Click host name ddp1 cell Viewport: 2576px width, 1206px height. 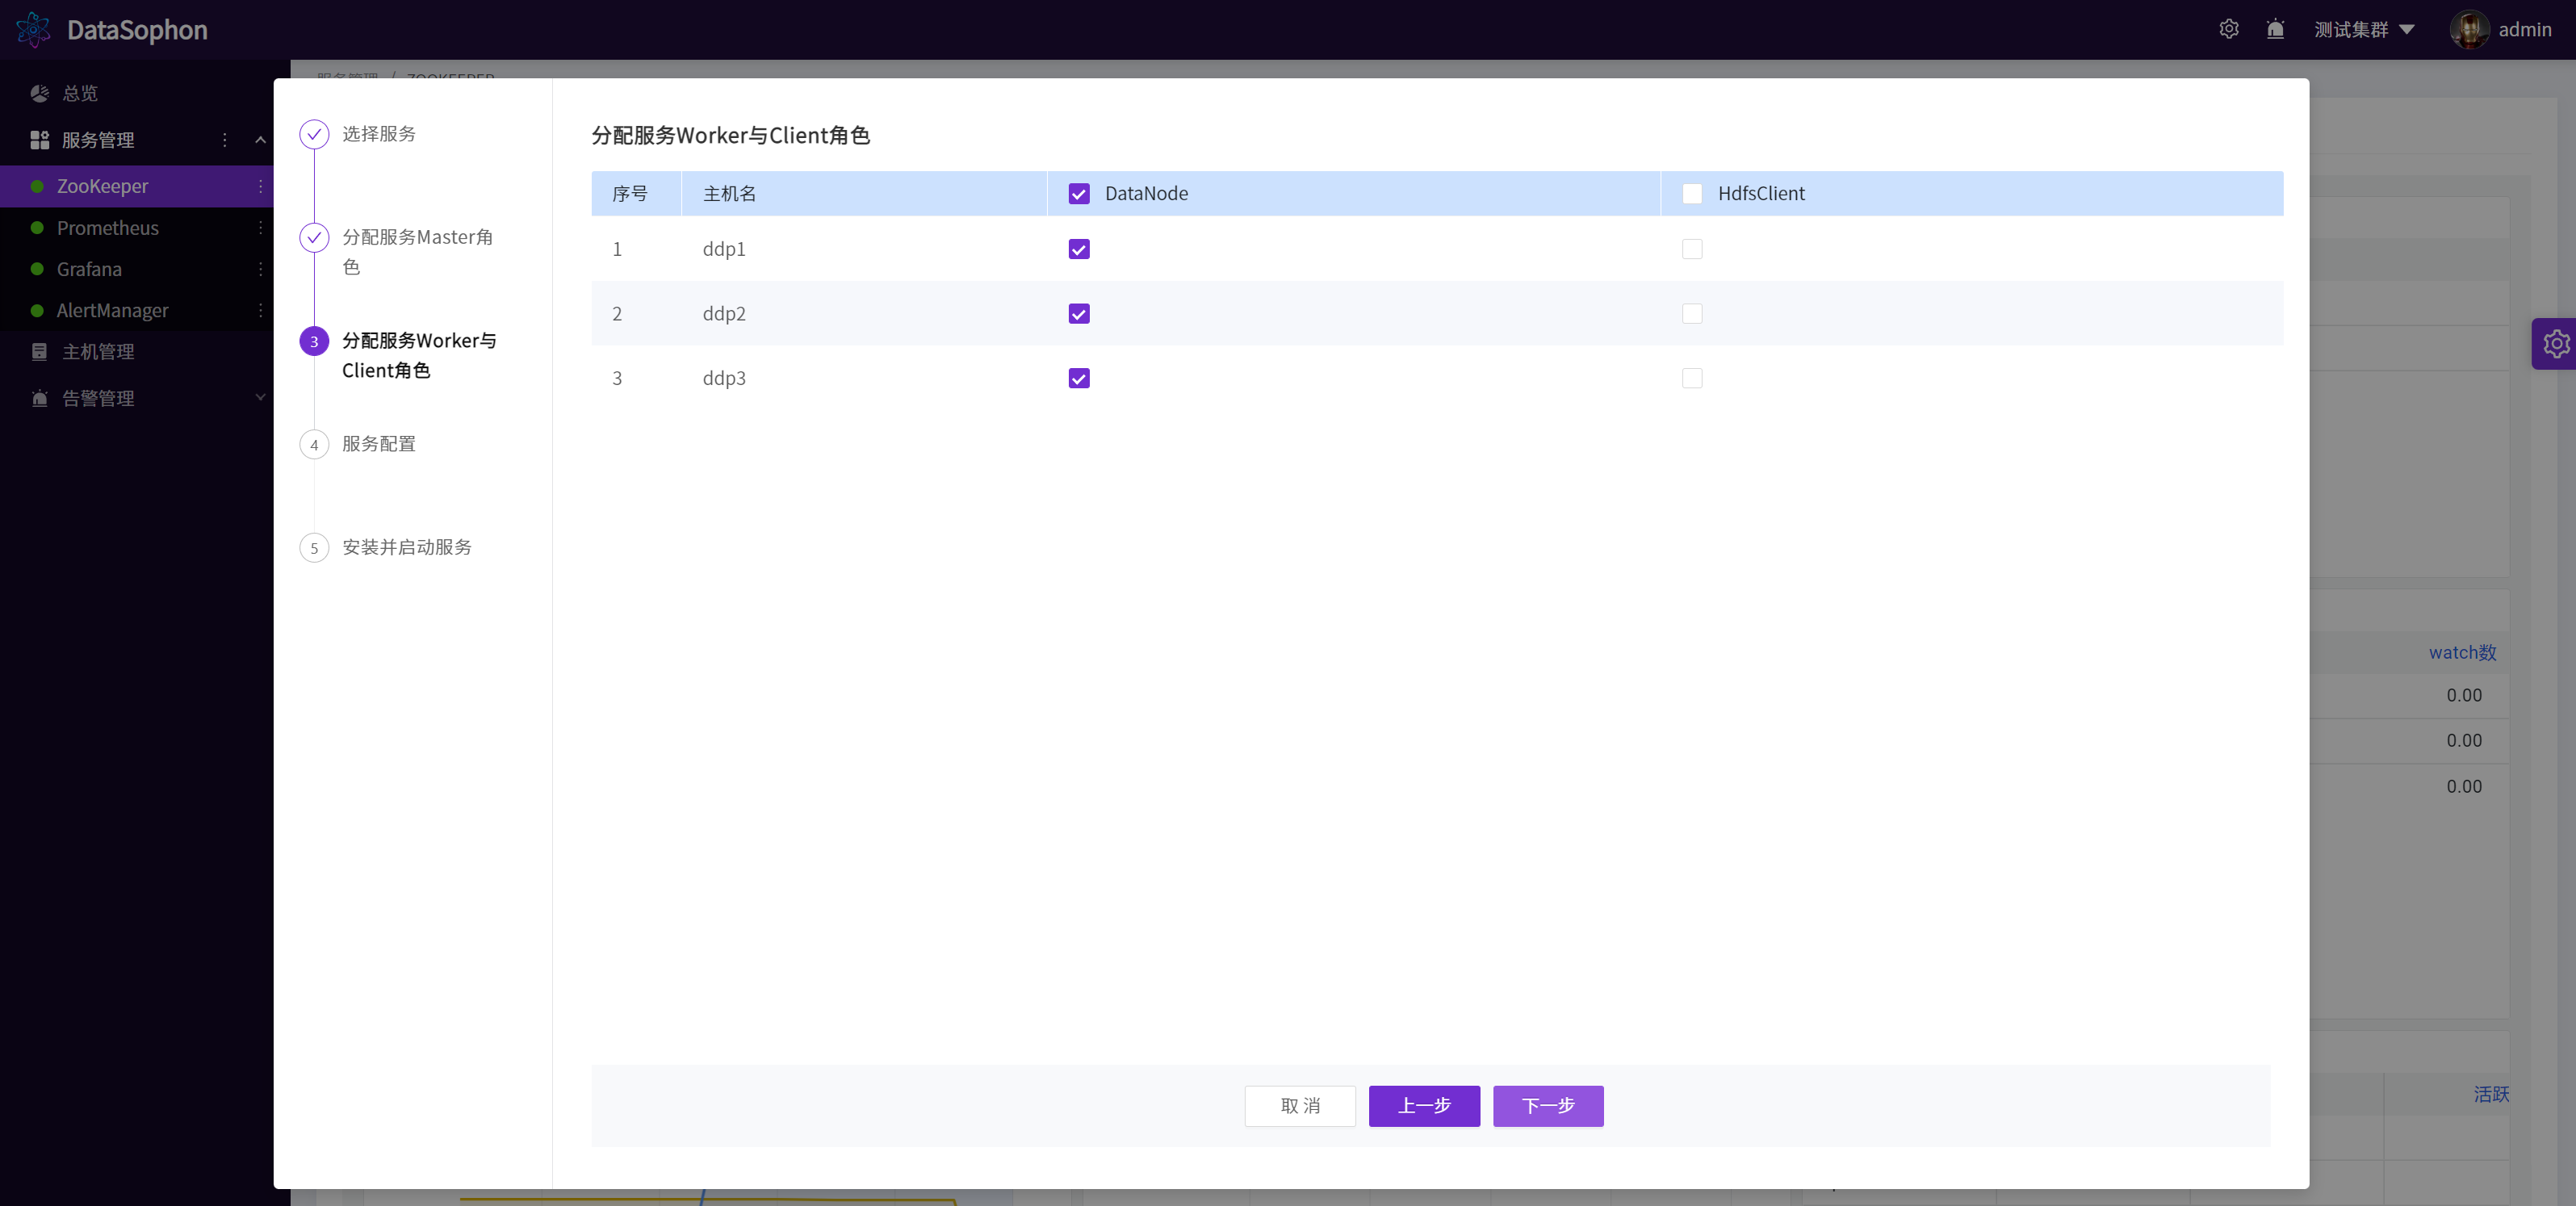[724, 249]
